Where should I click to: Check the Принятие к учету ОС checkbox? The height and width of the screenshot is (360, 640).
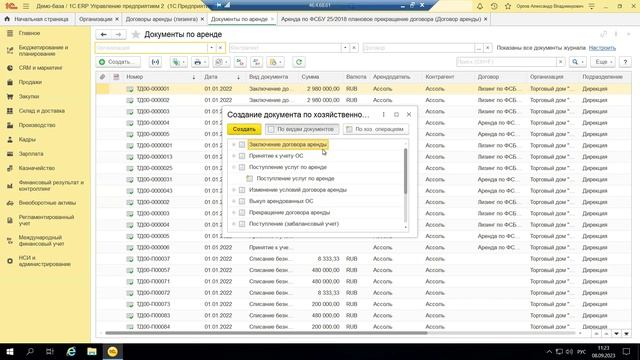click(242, 156)
